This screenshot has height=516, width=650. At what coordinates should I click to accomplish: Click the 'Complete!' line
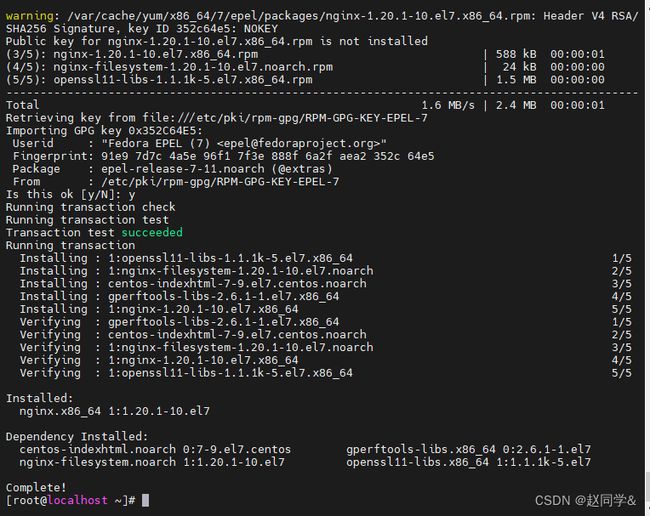36,487
